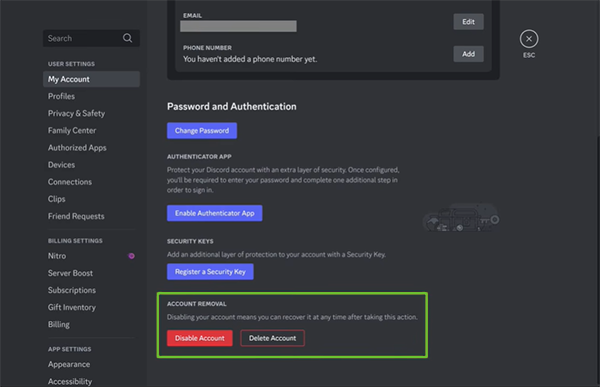This screenshot has height=387, width=600.
Task: Select Authorized Apps in sidebar
Action: [x=91, y=148]
